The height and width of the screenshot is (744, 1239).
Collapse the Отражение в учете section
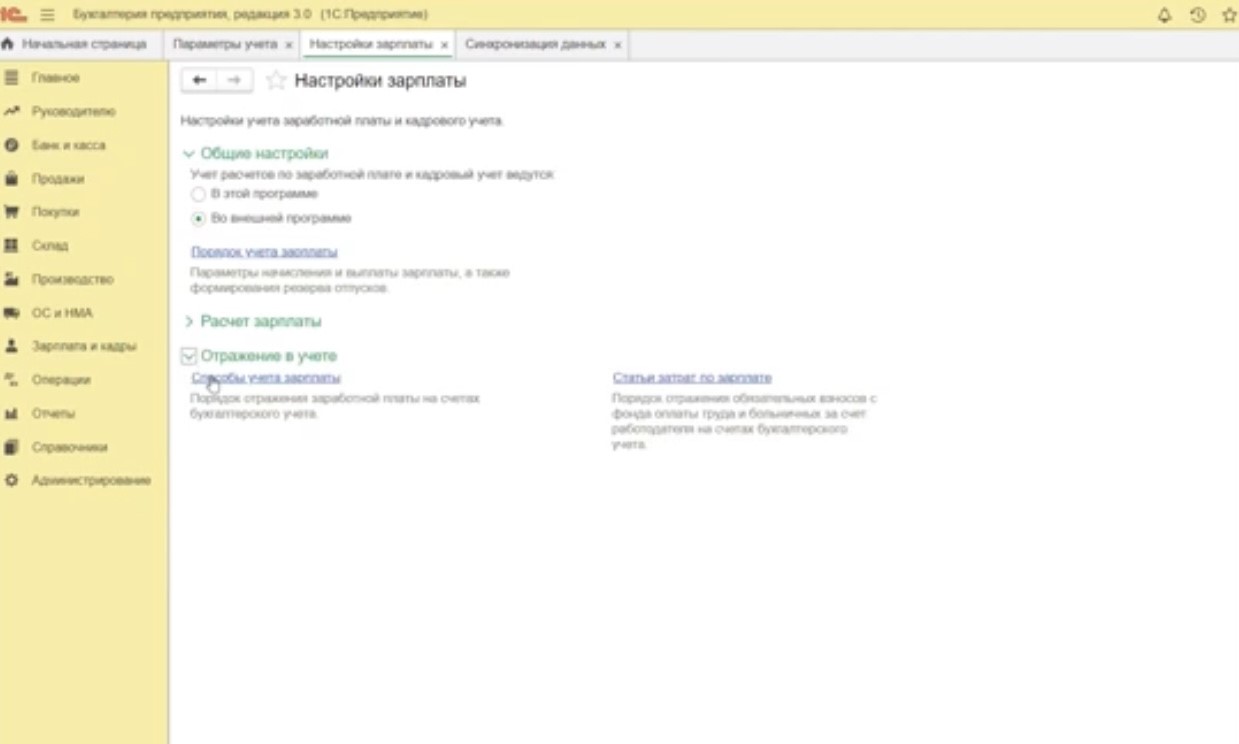189,356
